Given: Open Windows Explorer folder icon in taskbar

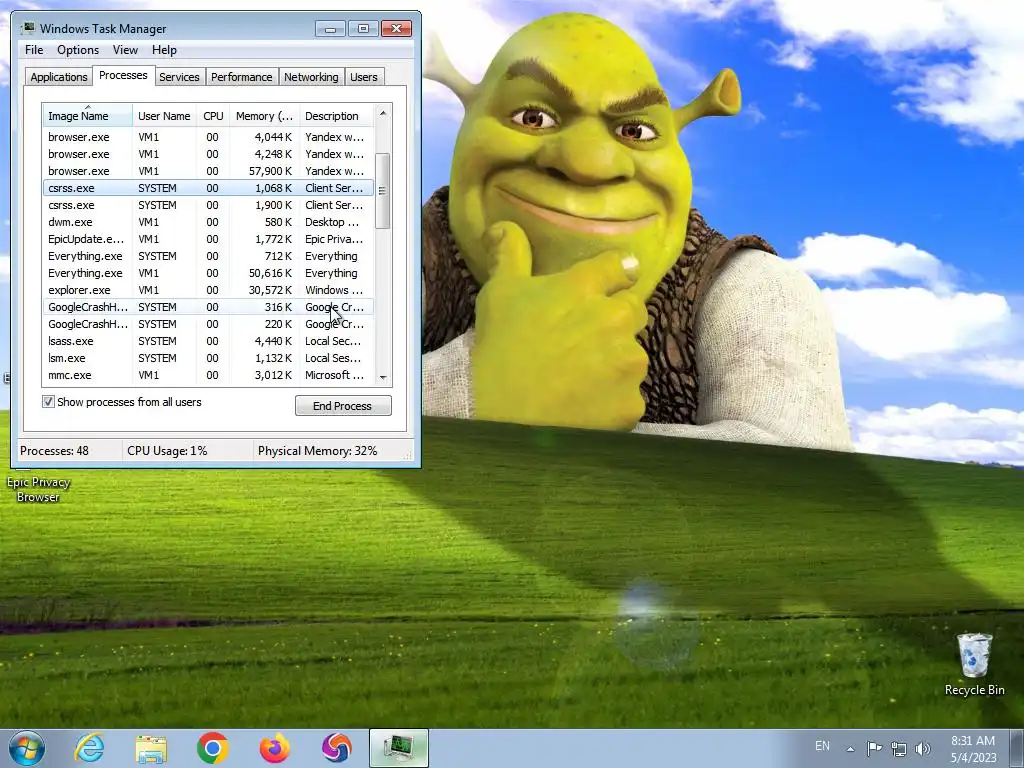Looking at the screenshot, I should click(151, 748).
